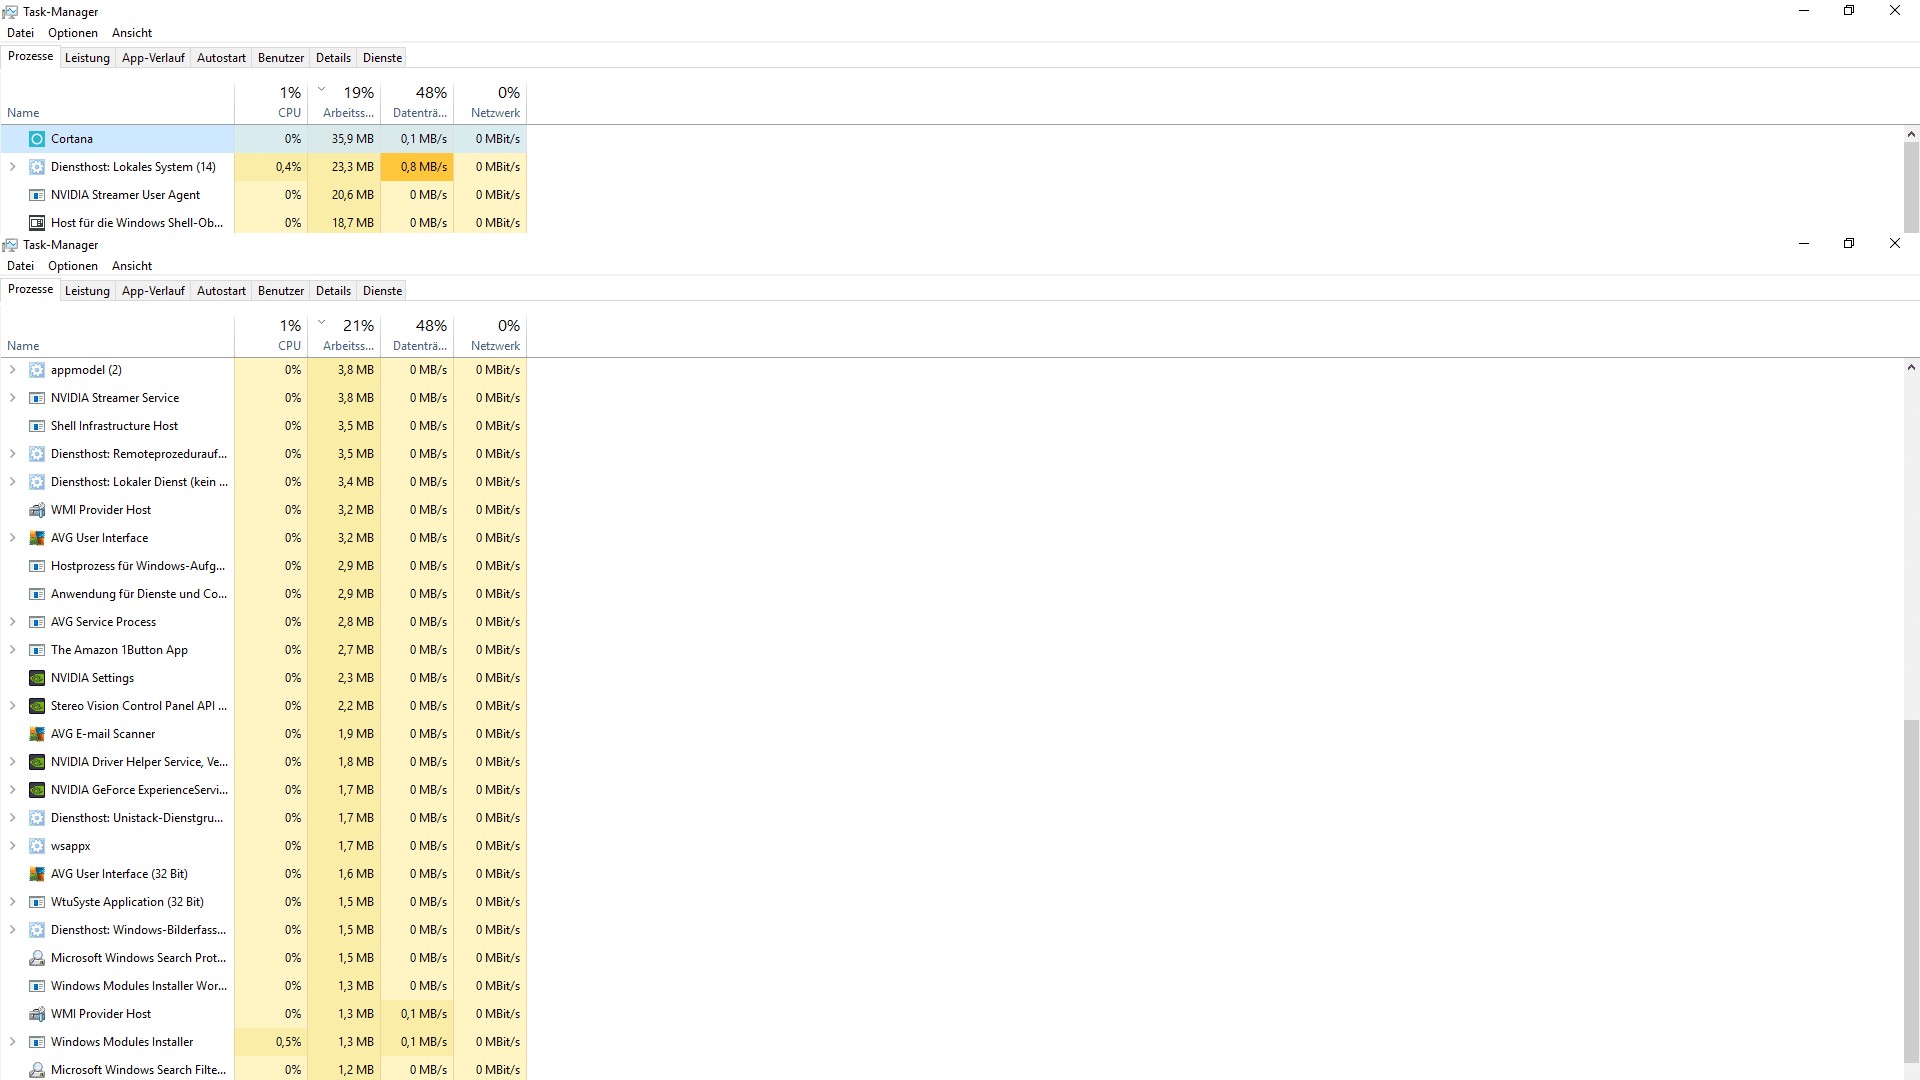Viewport: 1920px width, 1080px height.
Task: Click the Shell Infrastructure Host icon
Action: [37, 426]
